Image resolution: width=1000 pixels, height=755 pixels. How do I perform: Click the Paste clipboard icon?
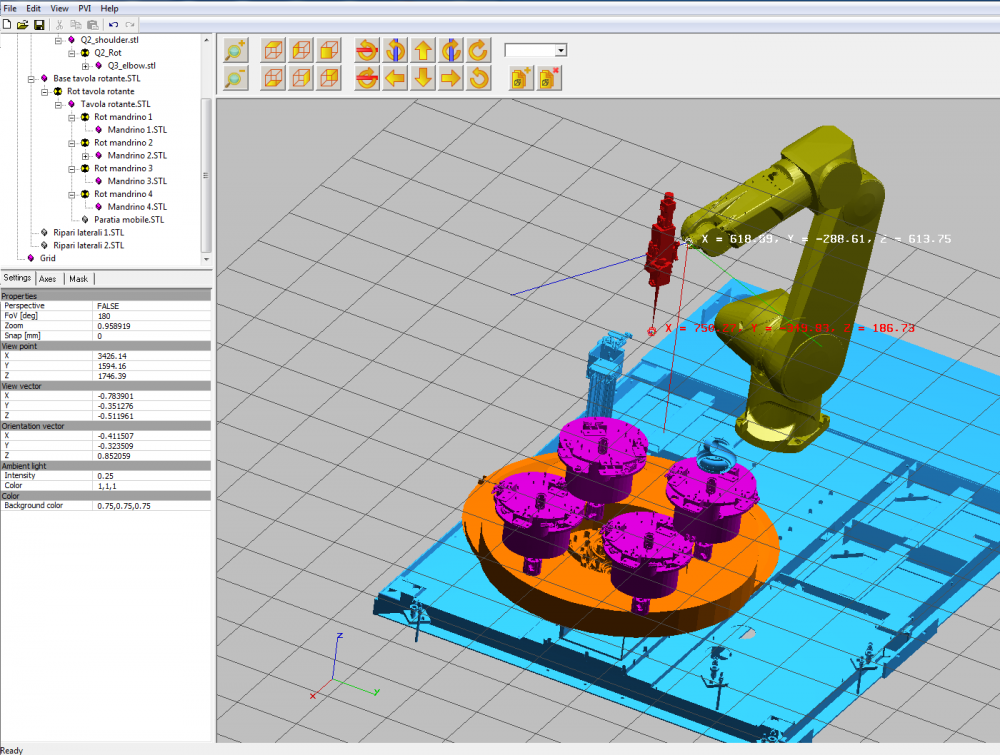click(x=92, y=25)
